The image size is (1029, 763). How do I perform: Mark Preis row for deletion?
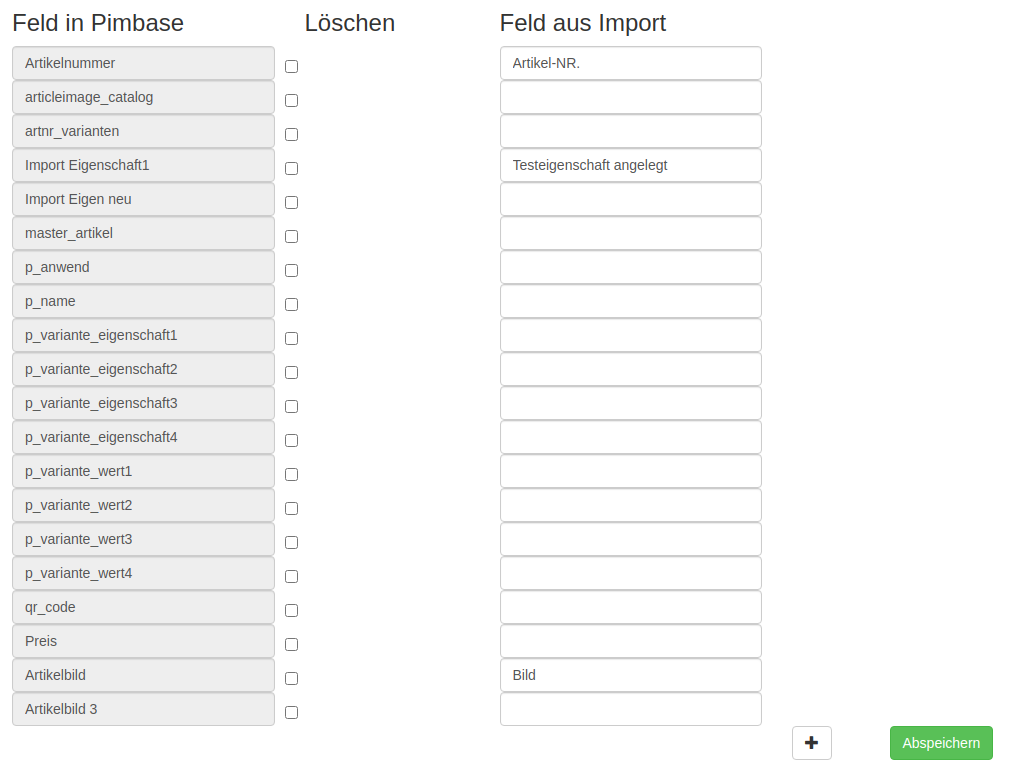pos(291,645)
